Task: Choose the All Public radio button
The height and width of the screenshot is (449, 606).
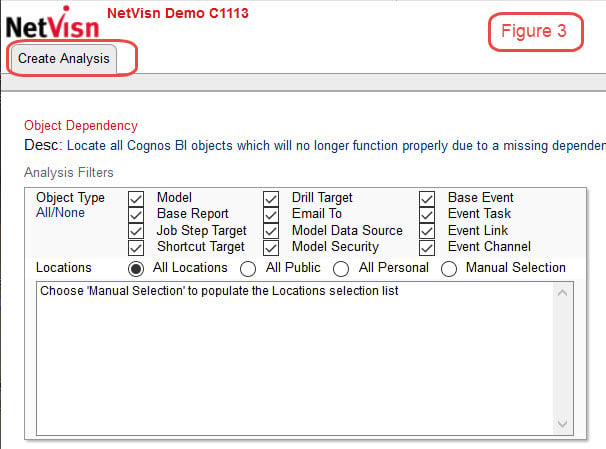Action: pyautogui.click(x=248, y=269)
